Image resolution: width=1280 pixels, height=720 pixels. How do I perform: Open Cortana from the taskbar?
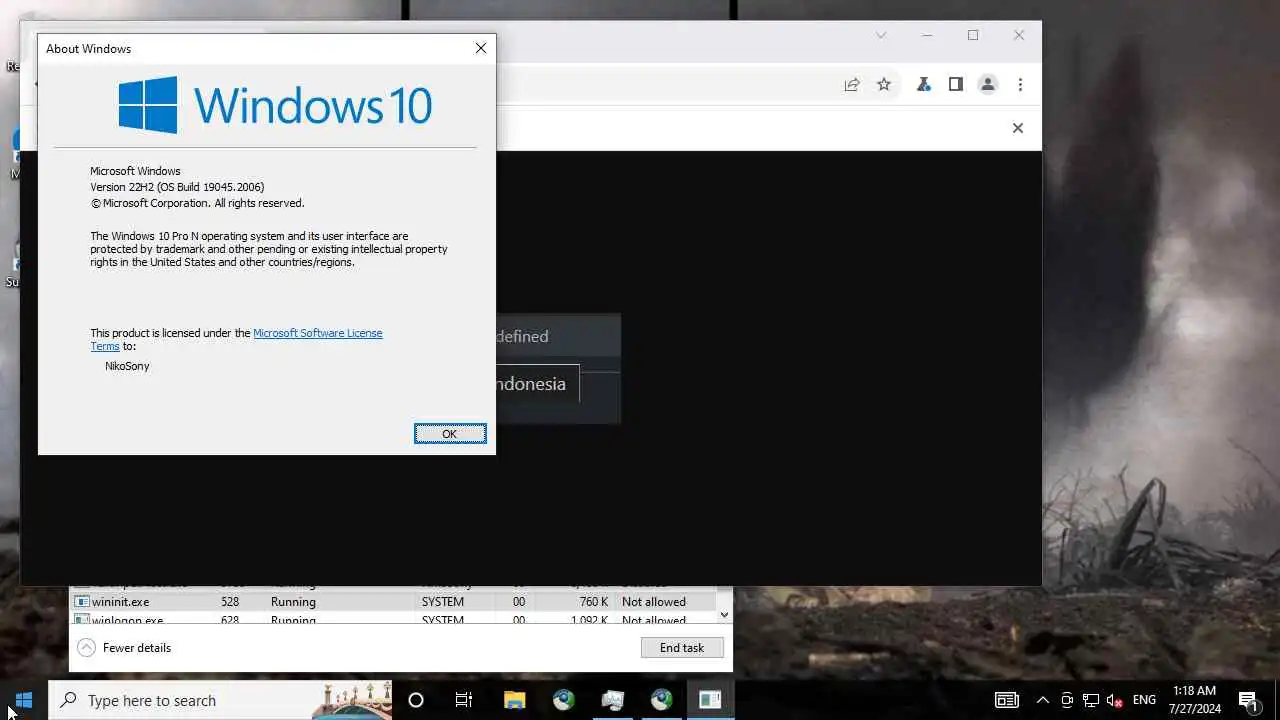coord(416,700)
